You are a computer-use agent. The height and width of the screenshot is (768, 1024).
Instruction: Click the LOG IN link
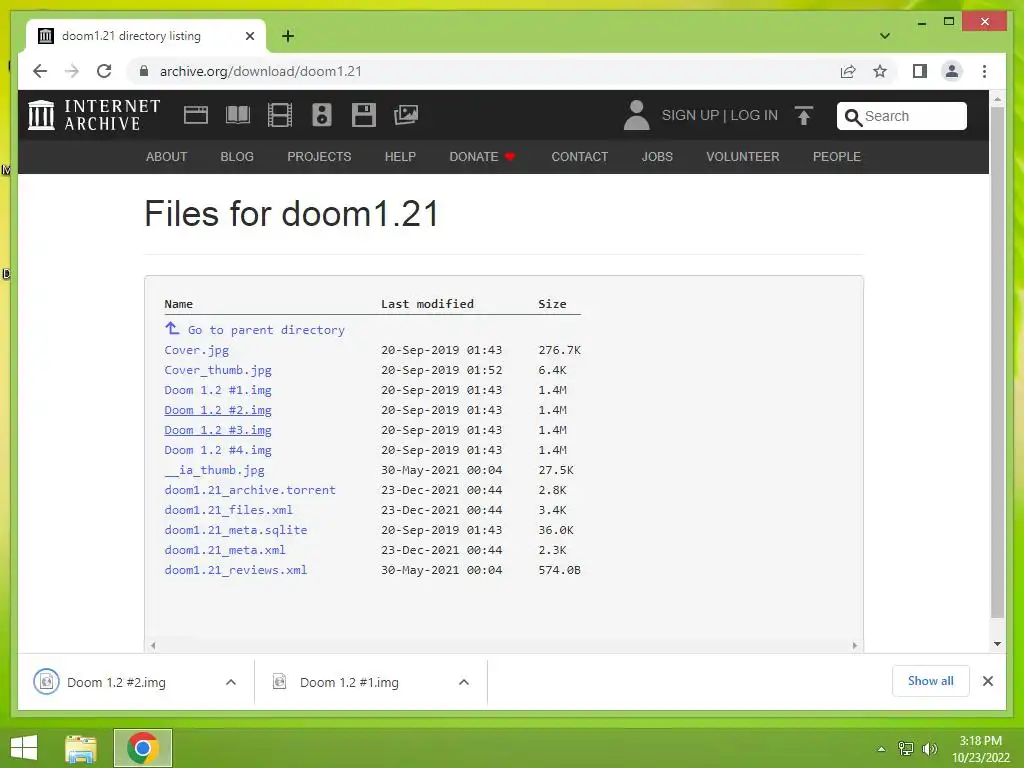[754, 116]
